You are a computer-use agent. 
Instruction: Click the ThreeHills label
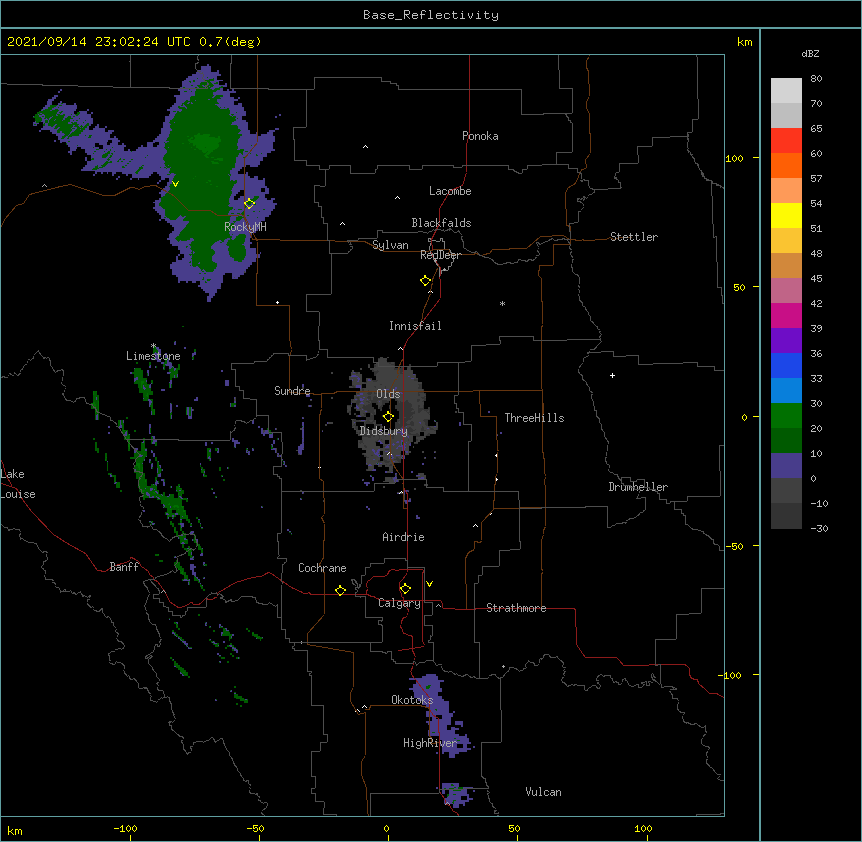(534, 418)
